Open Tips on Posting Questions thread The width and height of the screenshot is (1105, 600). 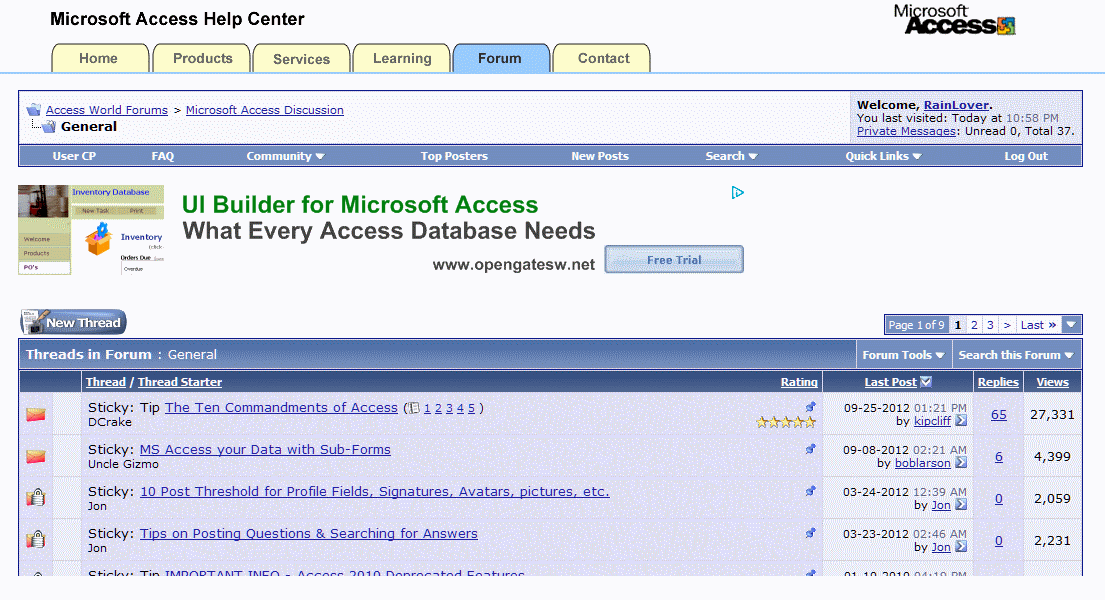click(x=309, y=534)
